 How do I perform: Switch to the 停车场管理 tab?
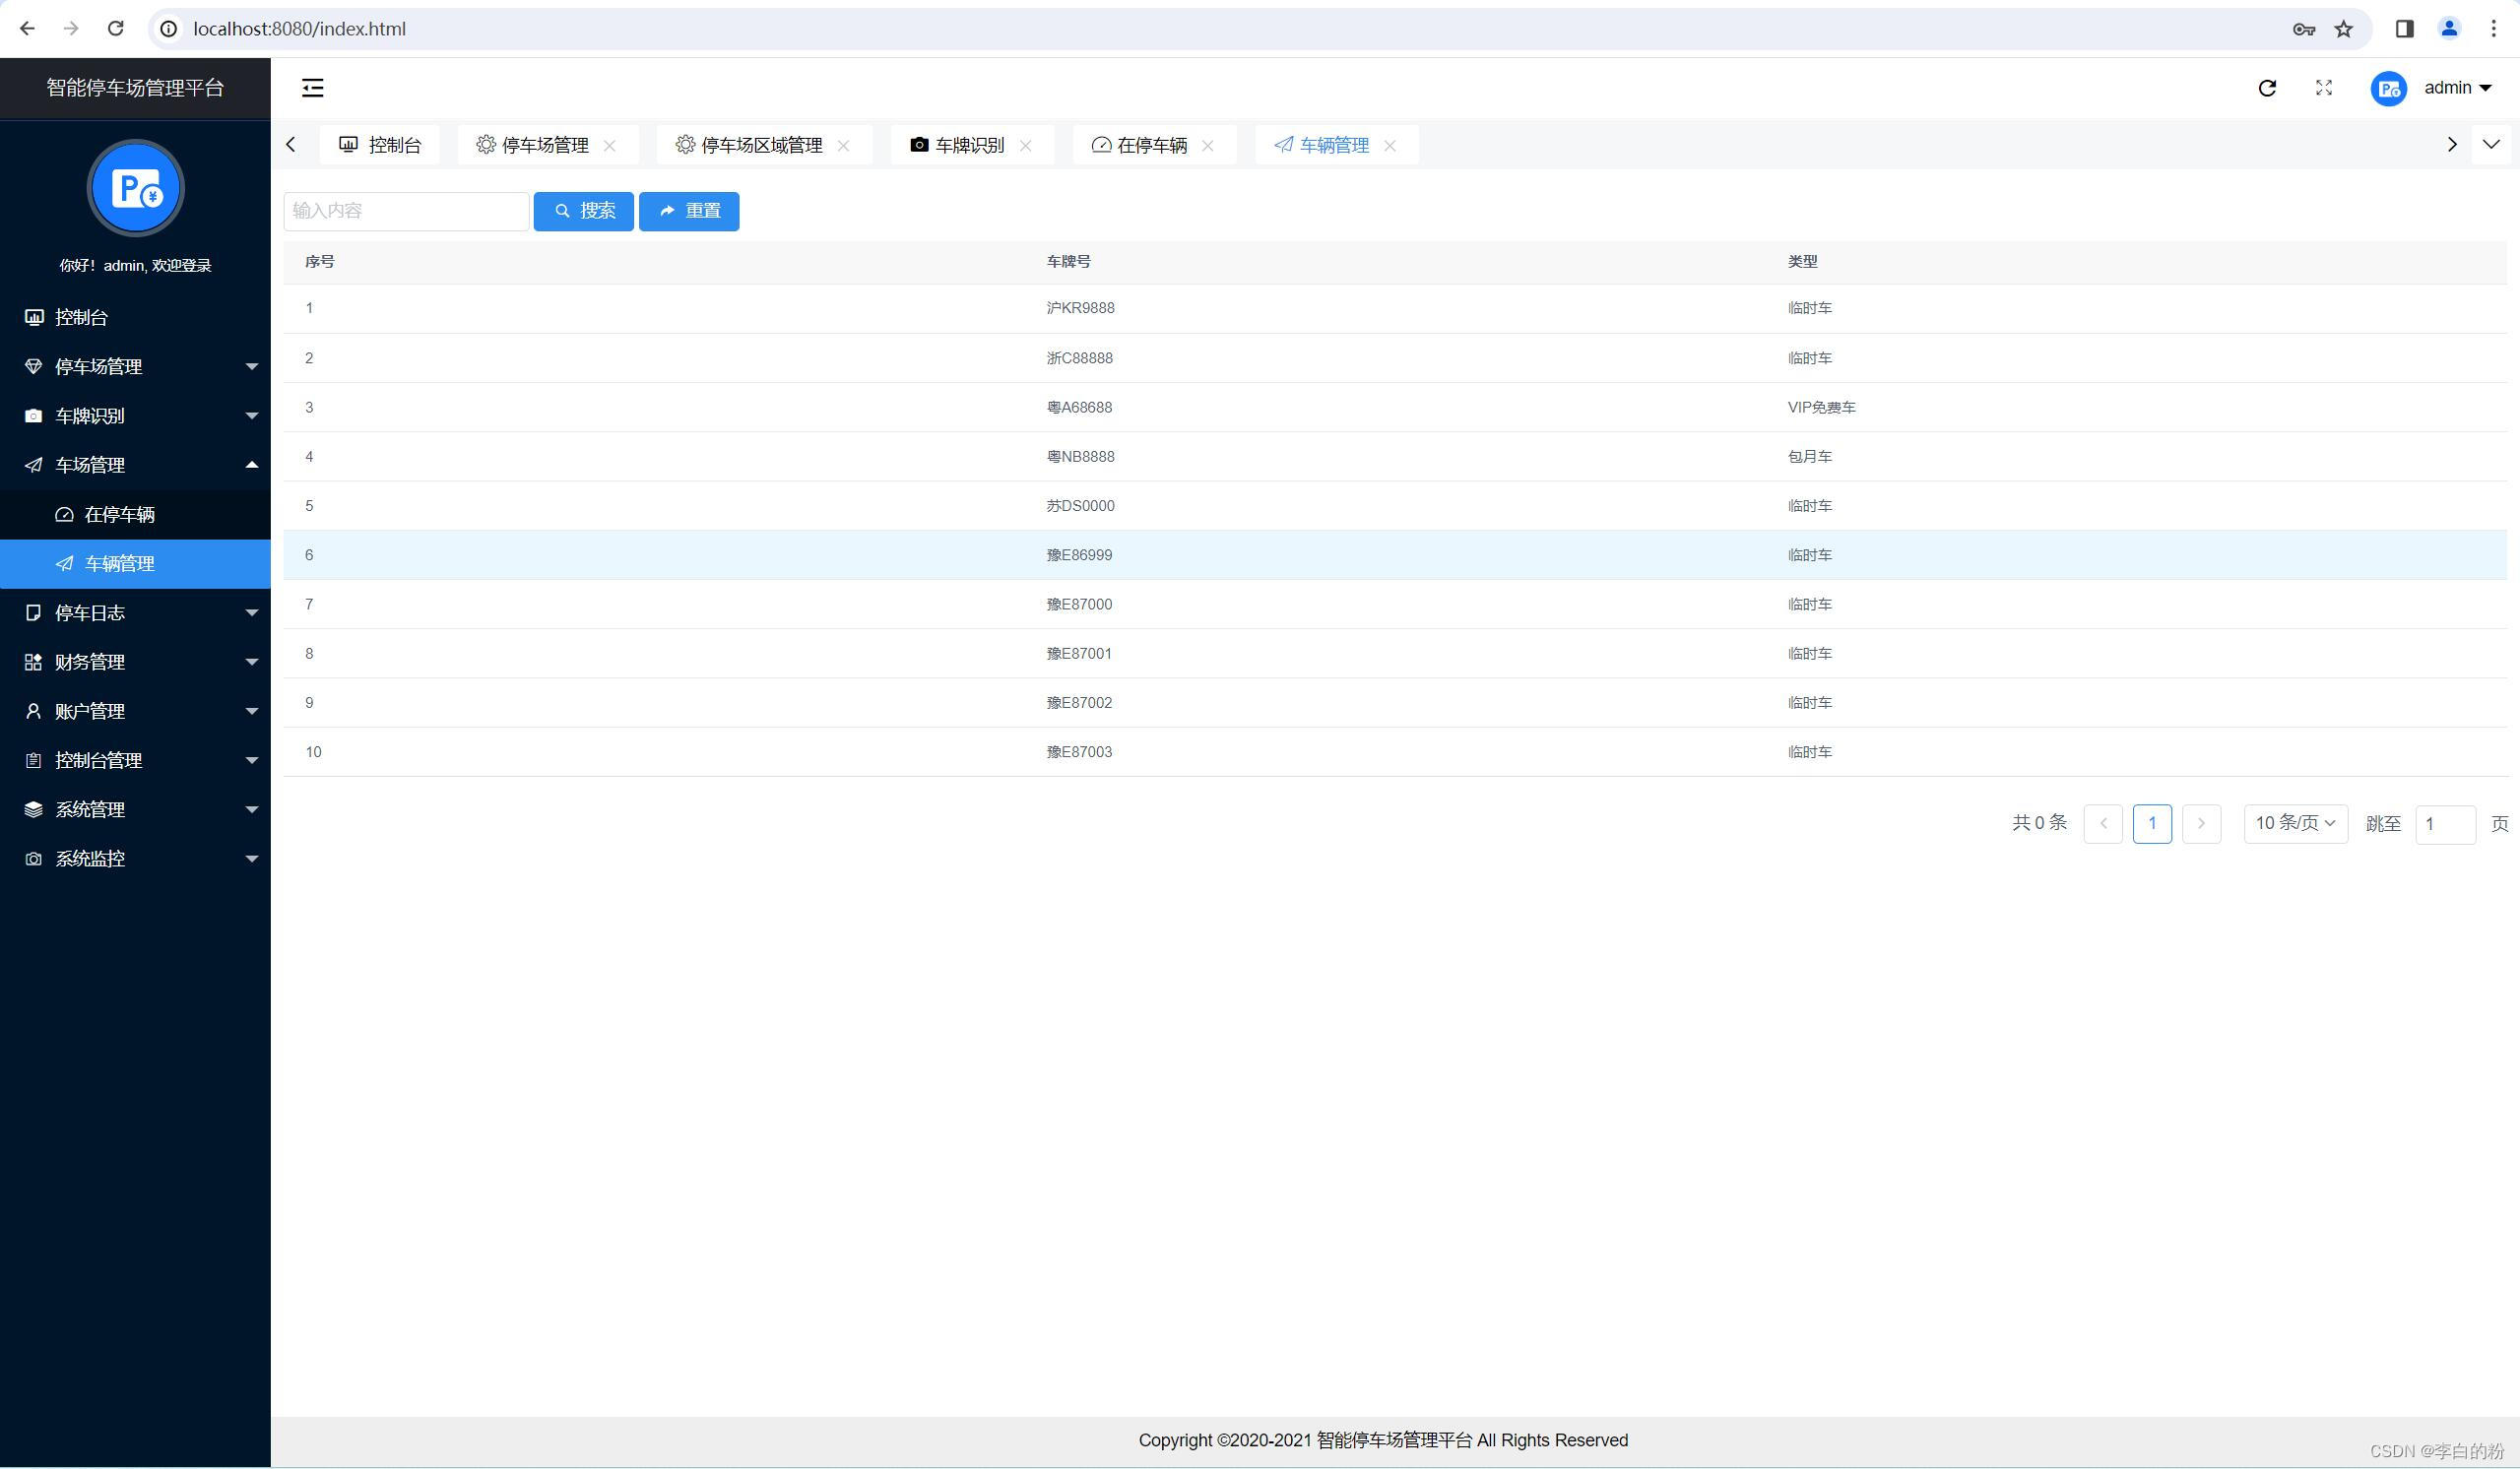[544, 146]
